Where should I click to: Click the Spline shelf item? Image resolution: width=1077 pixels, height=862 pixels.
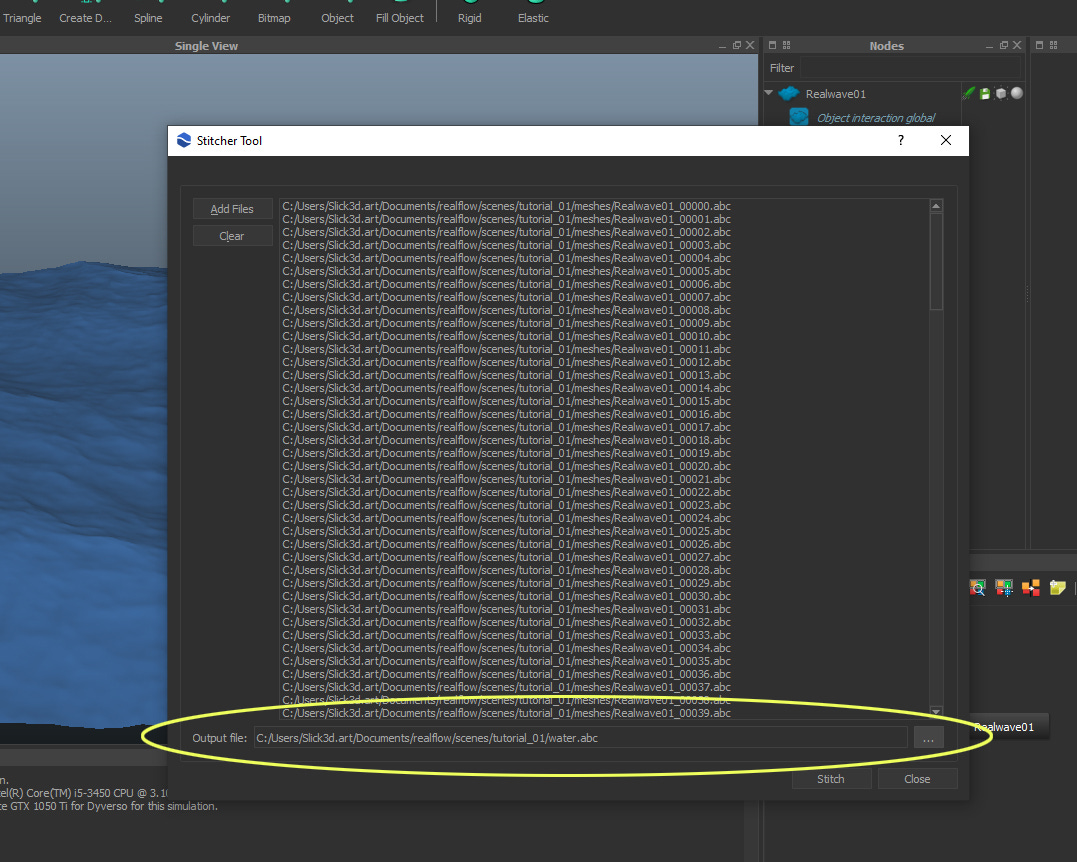point(148,18)
